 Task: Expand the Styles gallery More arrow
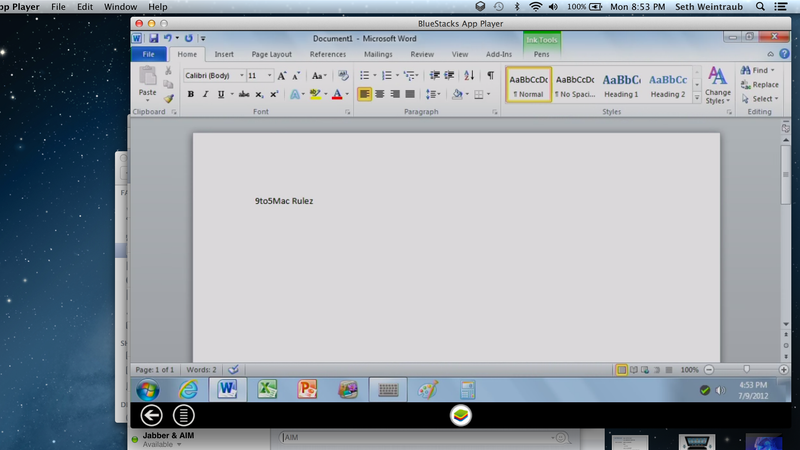pyautogui.click(x=697, y=97)
